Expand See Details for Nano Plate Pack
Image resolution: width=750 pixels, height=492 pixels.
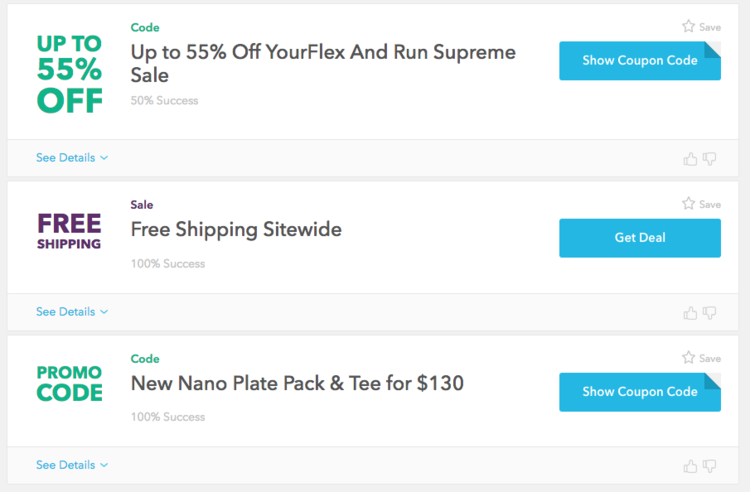click(x=72, y=465)
